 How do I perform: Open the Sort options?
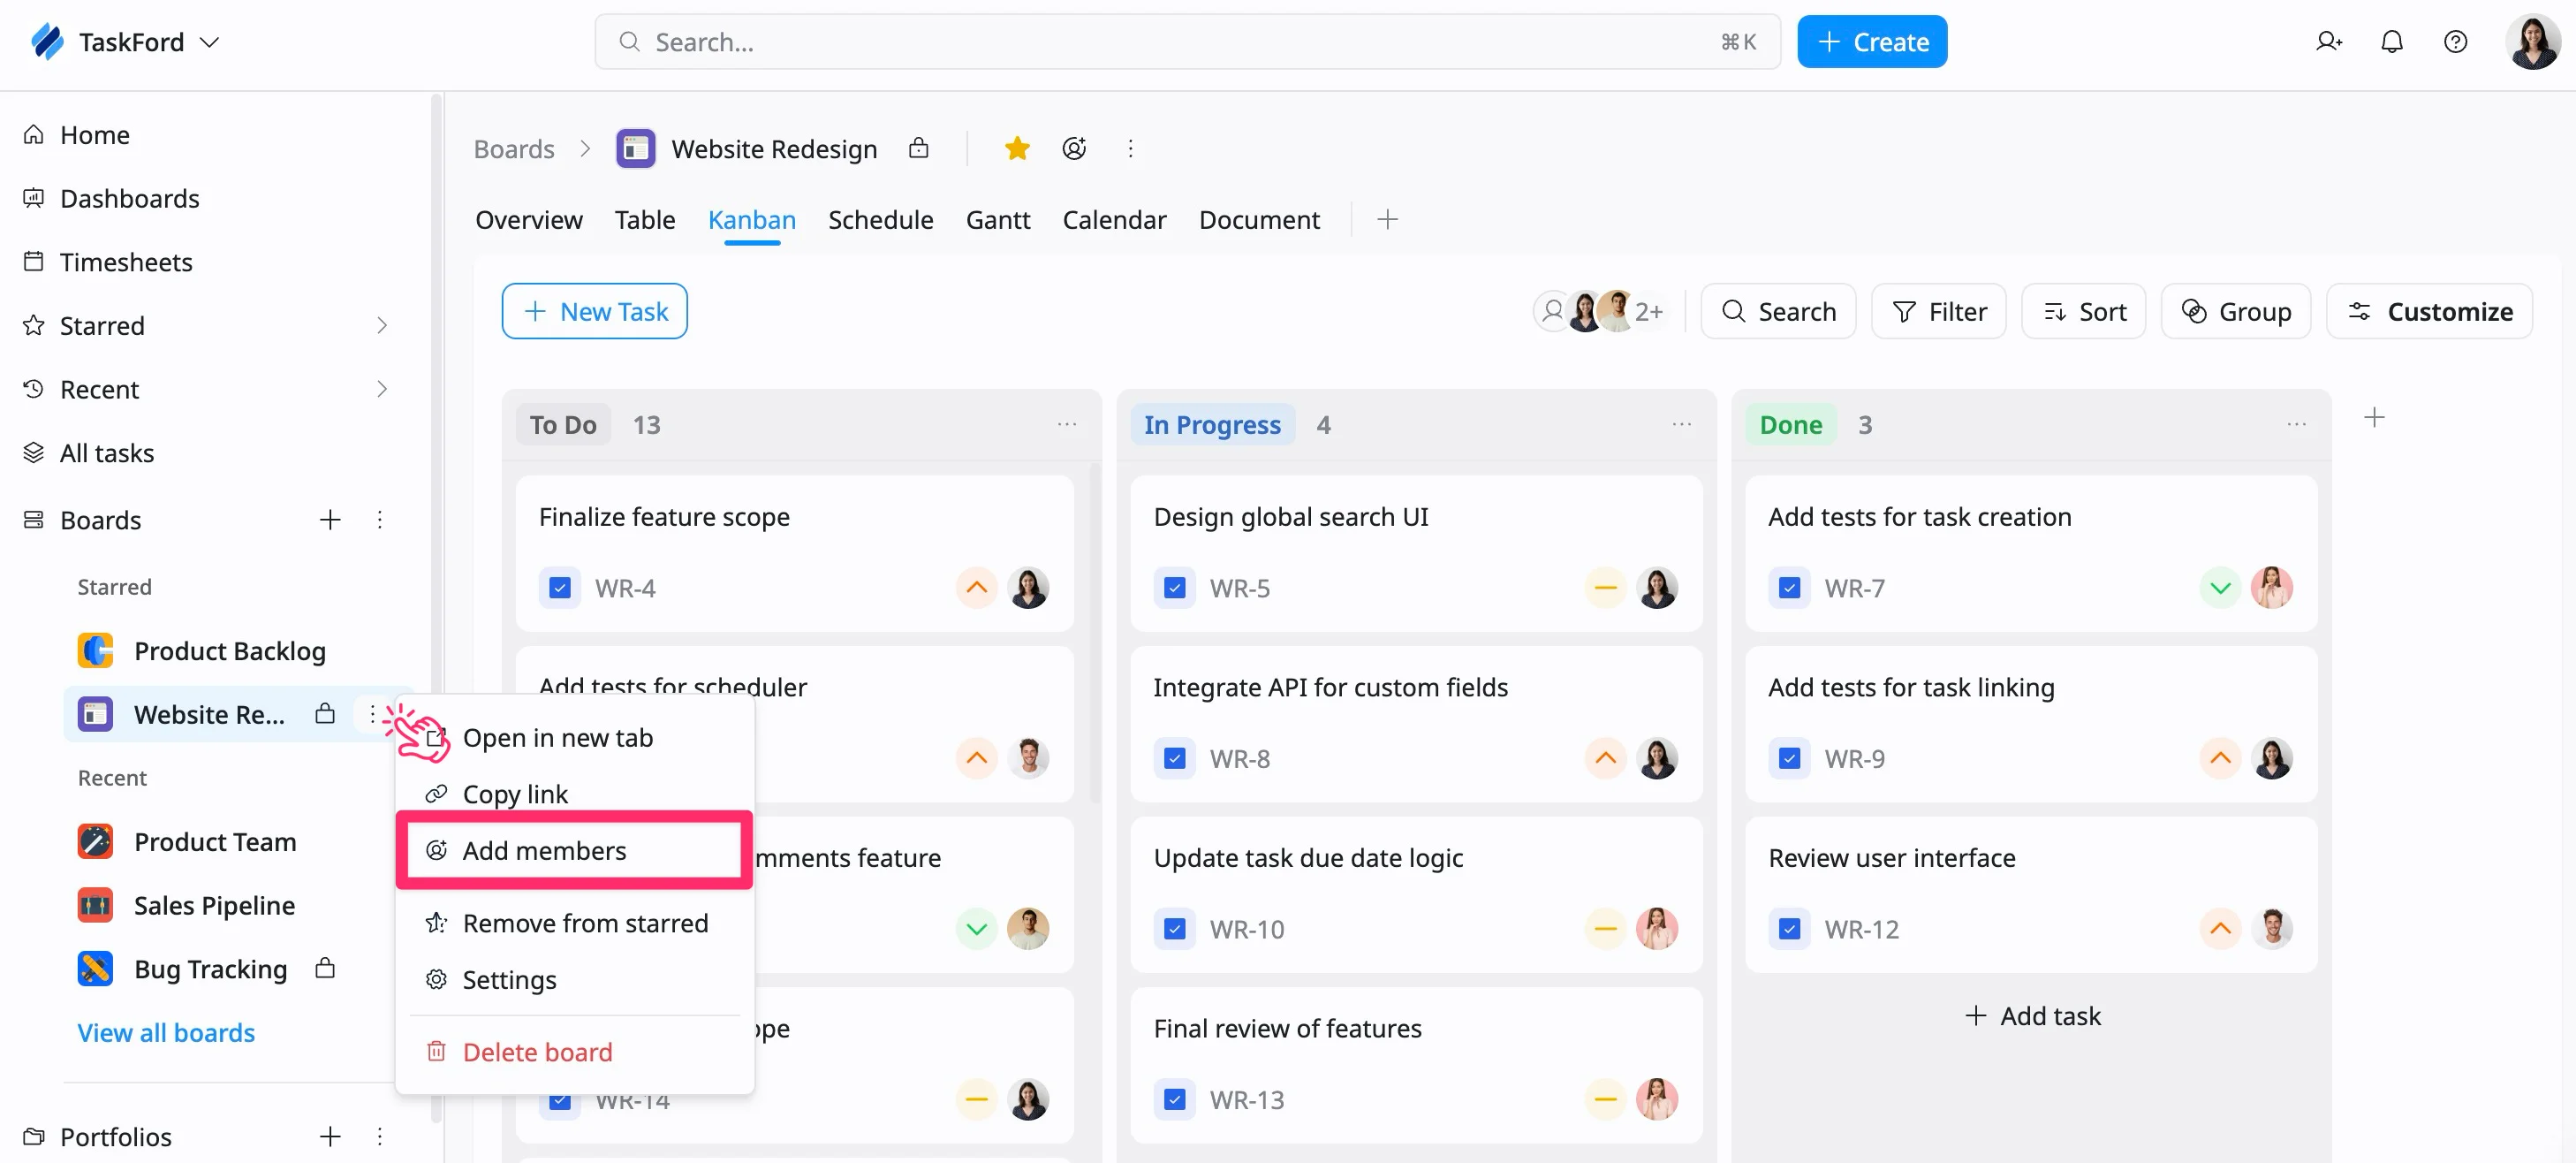point(2083,311)
